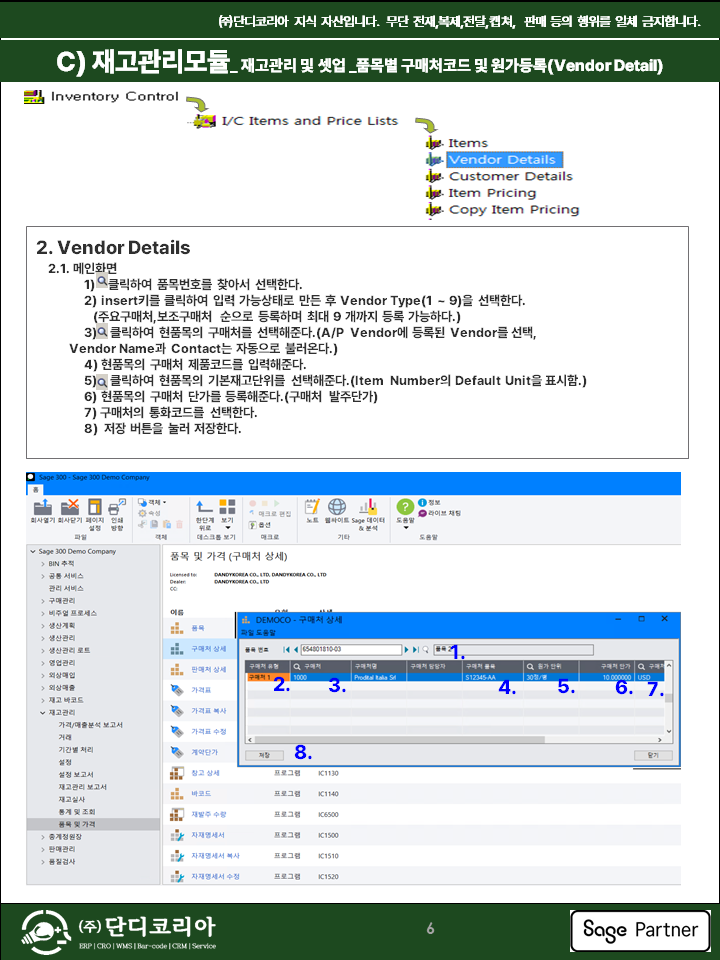Viewport: 720px width, 960px height.
Task: Click the 웹사이트 globe icon
Action: [337, 506]
